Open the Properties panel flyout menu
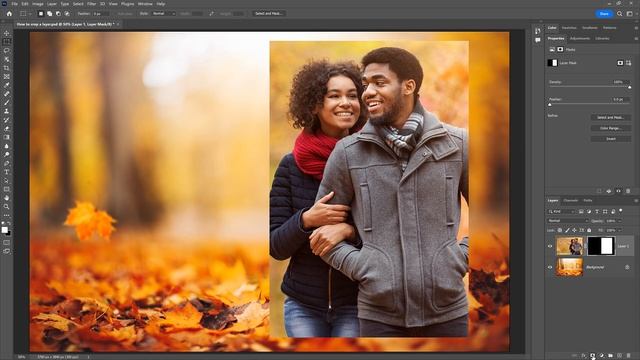Image resolution: width=640 pixels, height=360 pixels. pos(636,39)
